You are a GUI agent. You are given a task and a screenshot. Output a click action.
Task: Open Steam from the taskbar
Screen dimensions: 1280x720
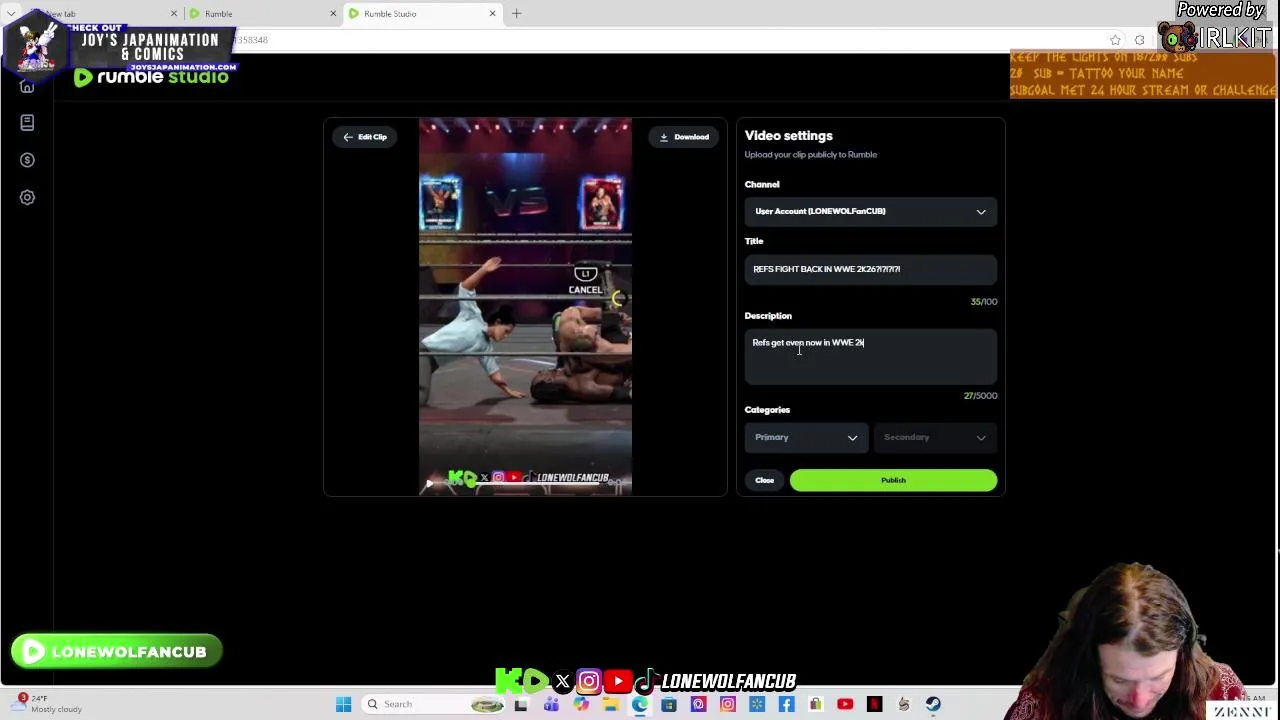[934, 705]
